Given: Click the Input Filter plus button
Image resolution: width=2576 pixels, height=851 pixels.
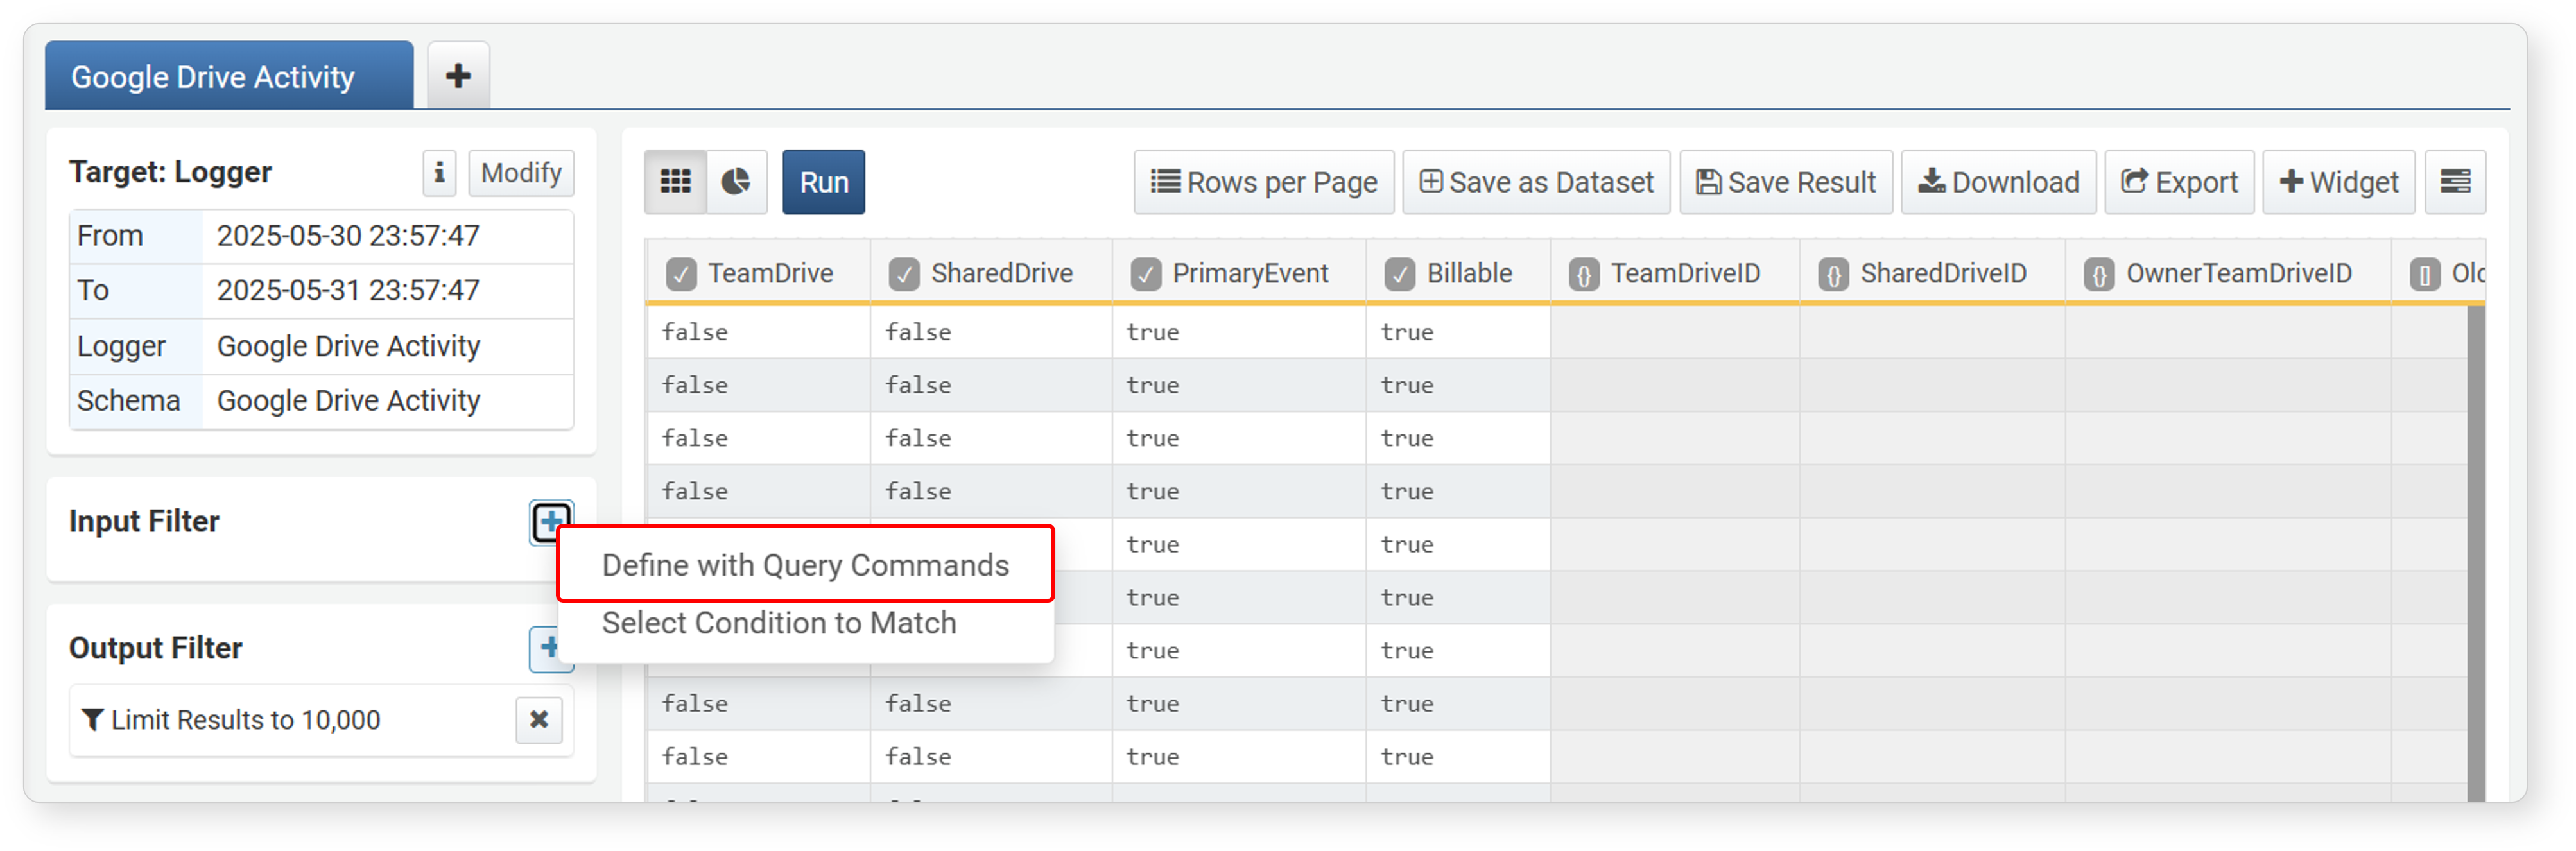Looking at the screenshot, I should 551,521.
